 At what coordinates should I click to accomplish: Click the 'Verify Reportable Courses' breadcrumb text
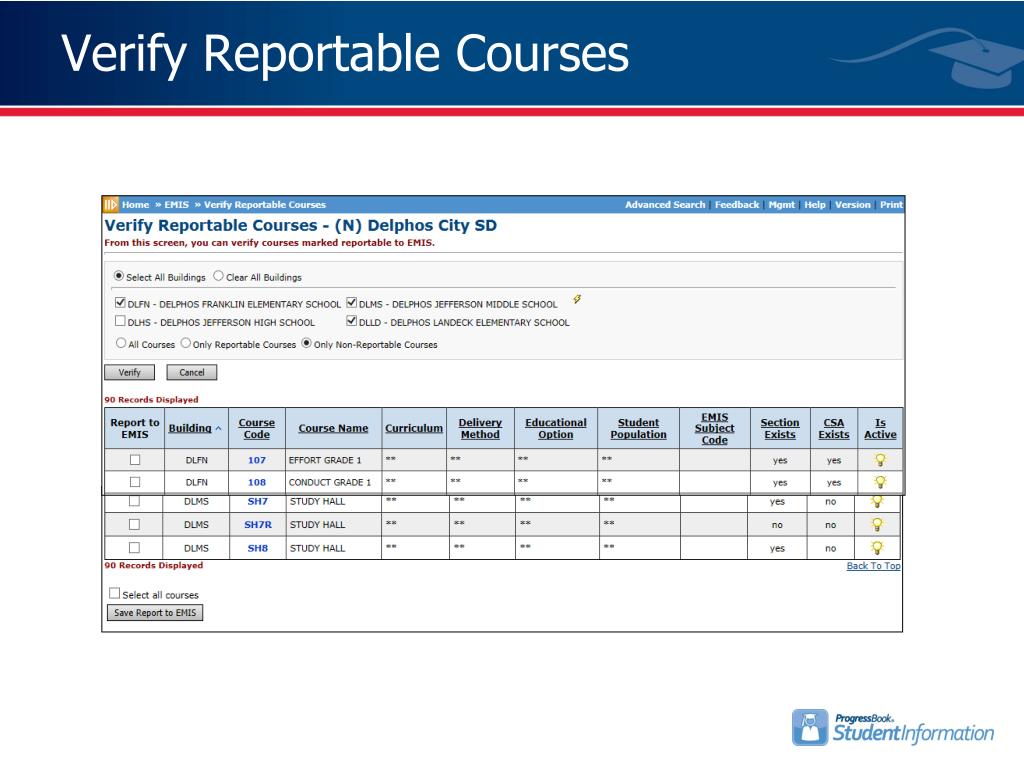[264, 204]
